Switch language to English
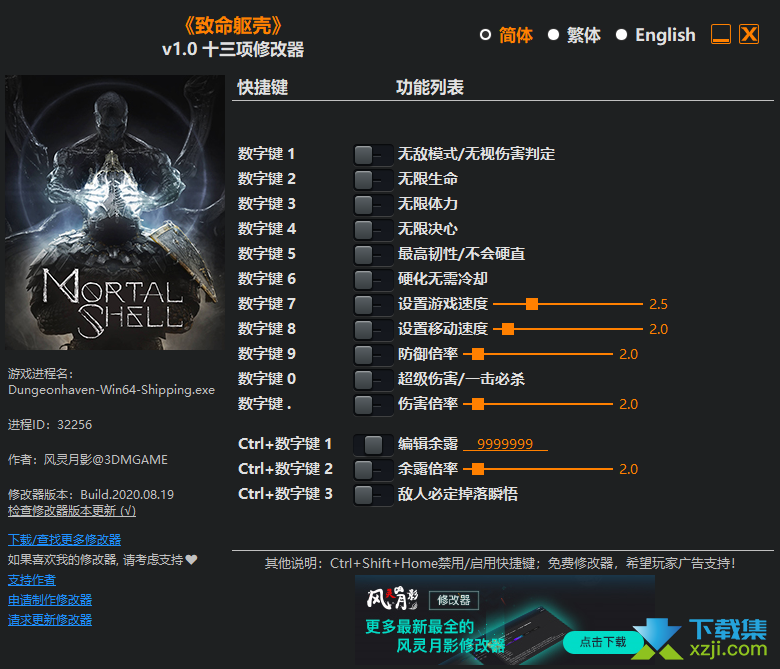 (656, 35)
